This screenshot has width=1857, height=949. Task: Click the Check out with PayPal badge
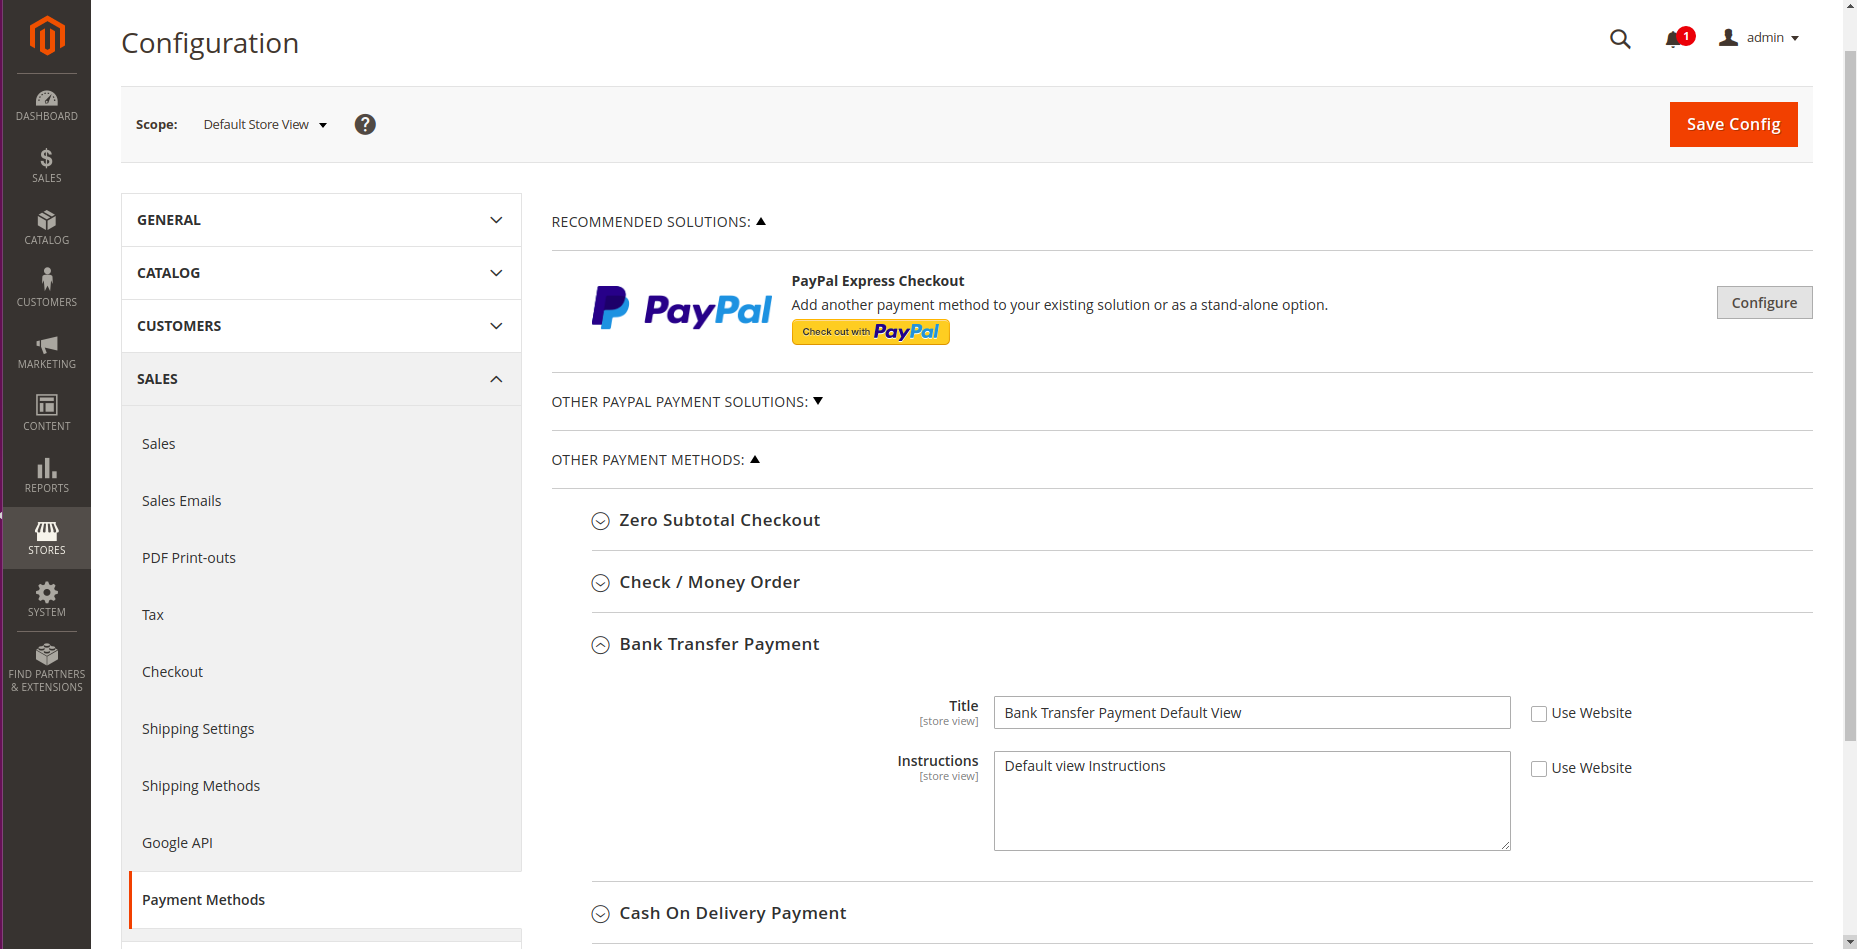[871, 332]
